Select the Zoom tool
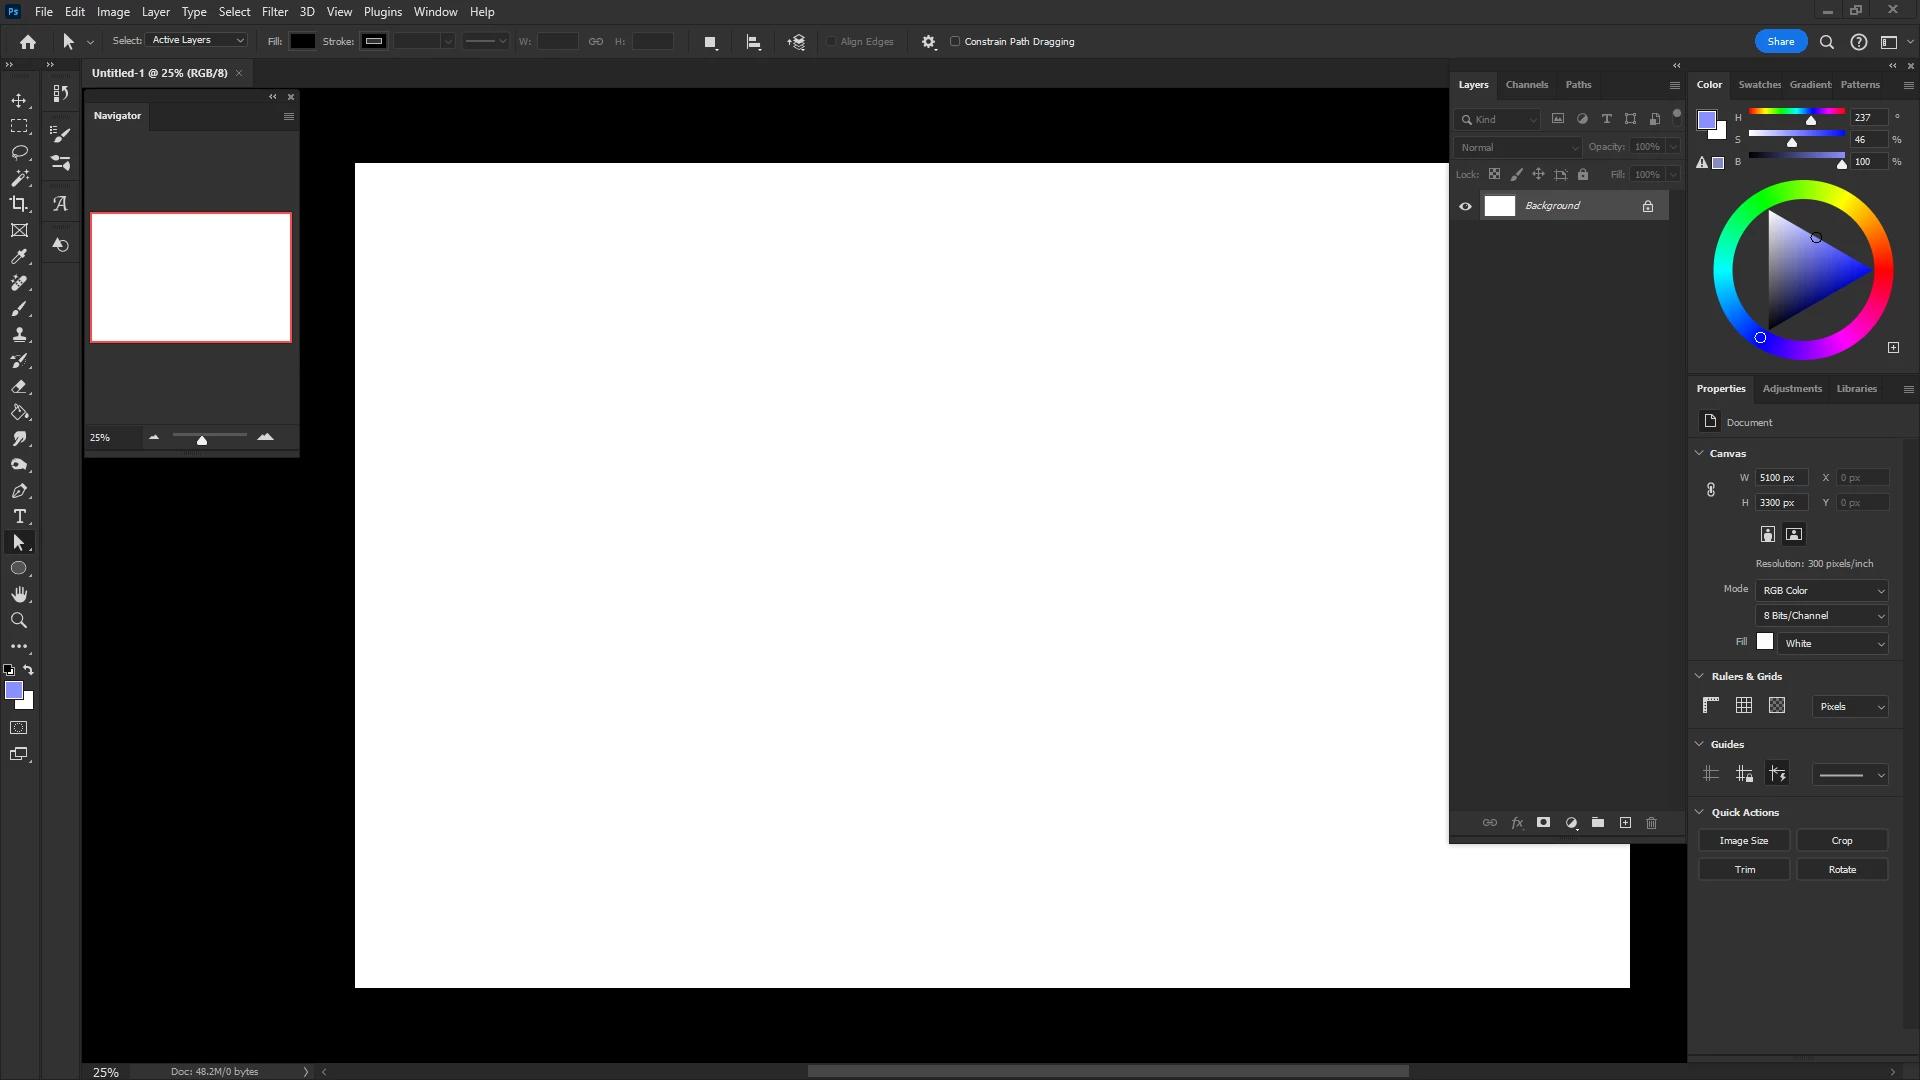This screenshot has height=1080, width=1920. click(19, 620)
